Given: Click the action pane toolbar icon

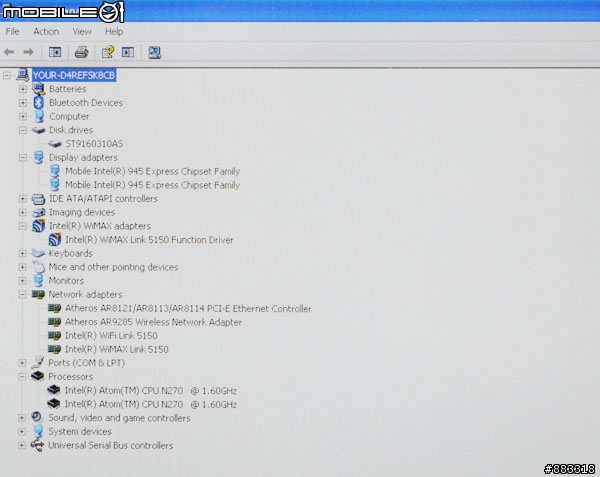Looking at the screenshot, I should coord(128,52).
